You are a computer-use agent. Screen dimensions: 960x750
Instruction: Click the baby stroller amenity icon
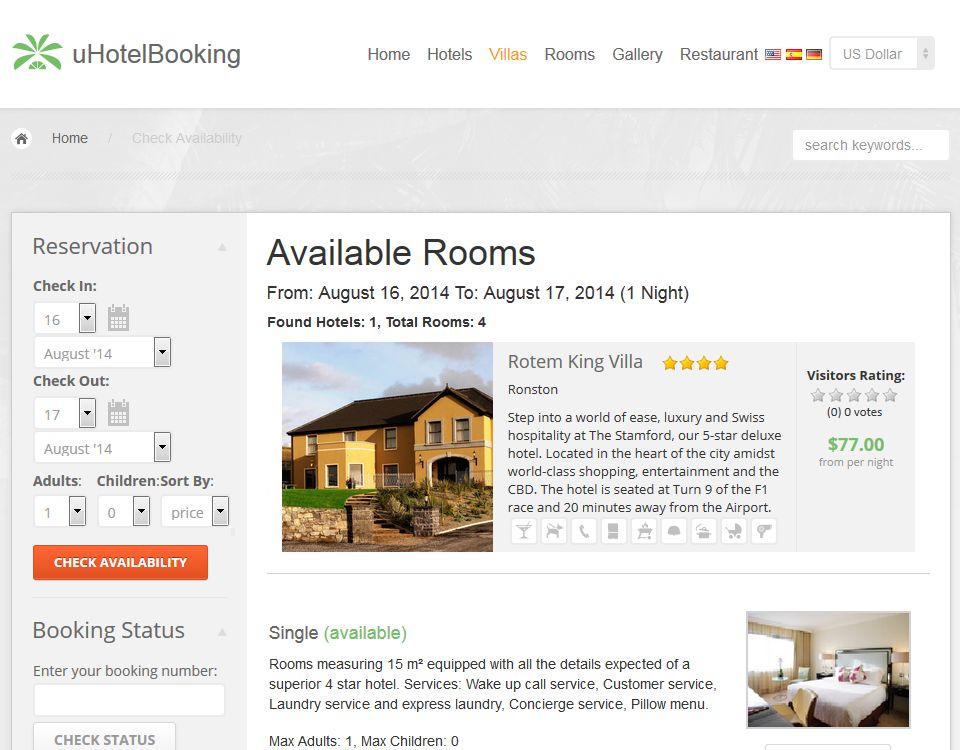coord(733,531)
